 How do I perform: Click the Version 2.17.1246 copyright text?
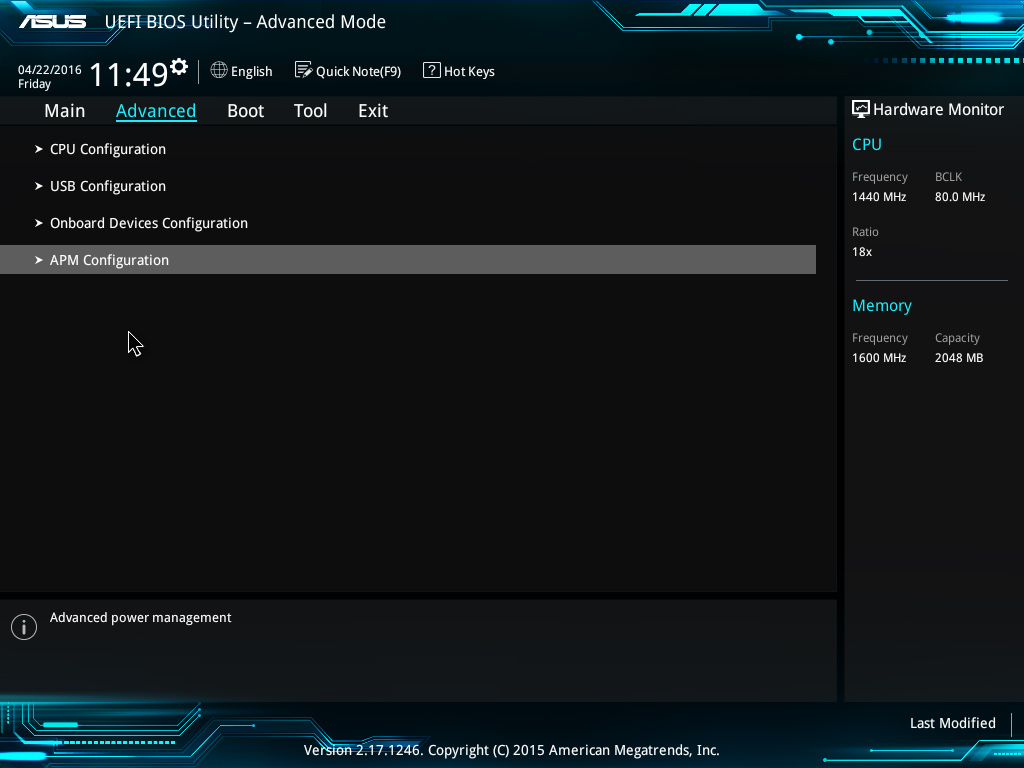coord(511,750)
